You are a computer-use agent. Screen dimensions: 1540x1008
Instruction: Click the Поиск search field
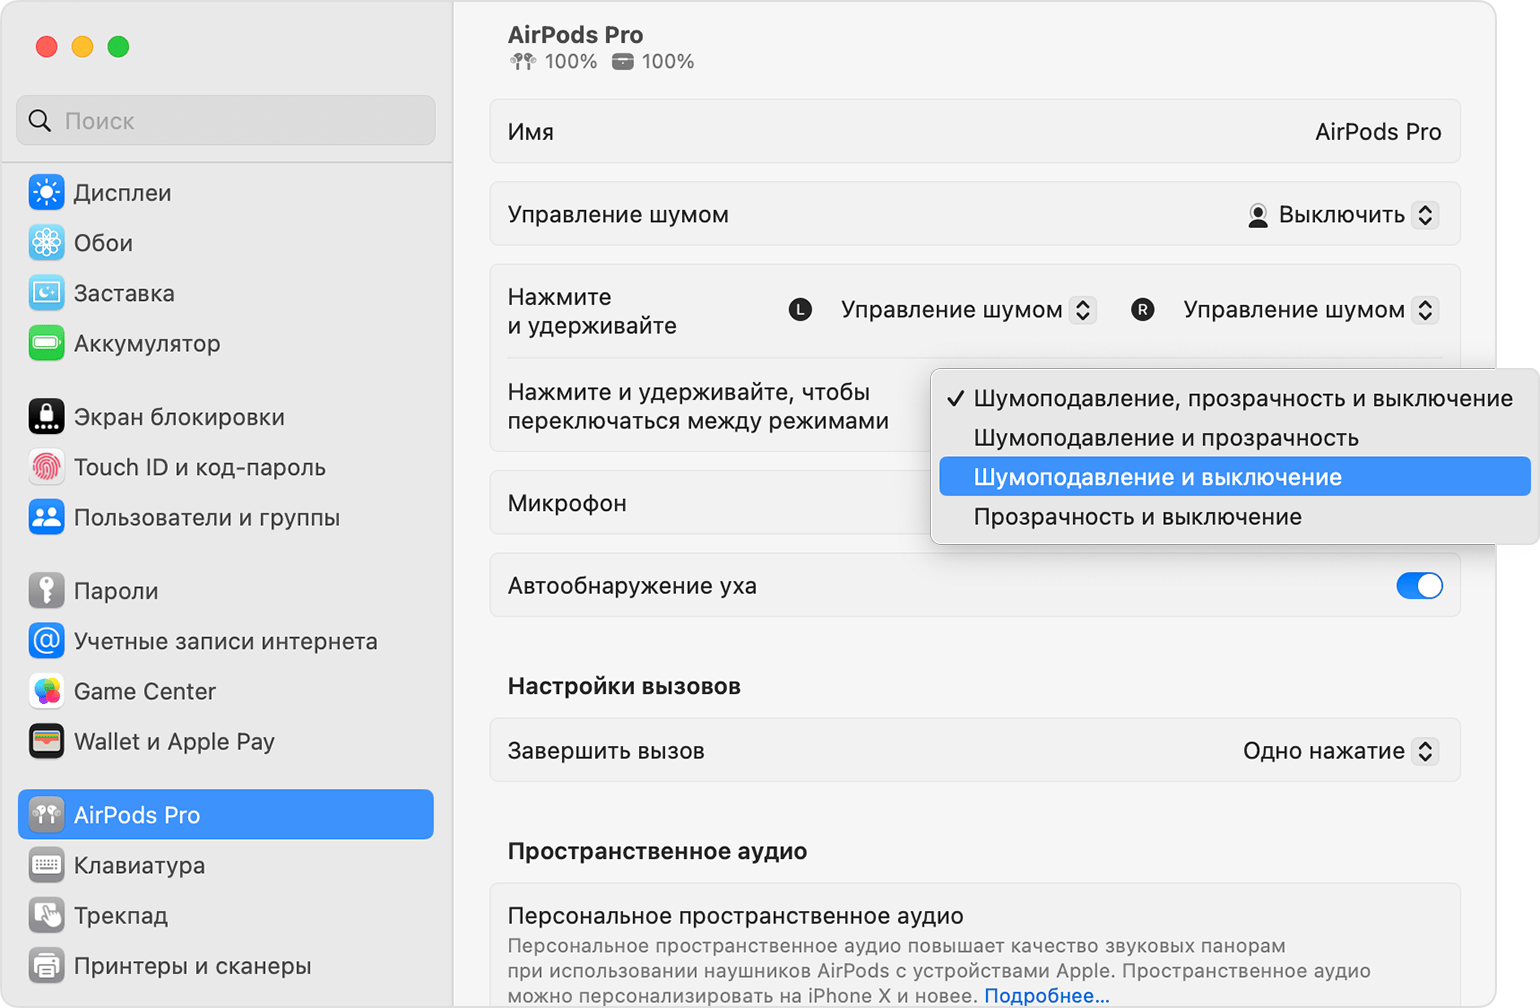click(226, 121)
